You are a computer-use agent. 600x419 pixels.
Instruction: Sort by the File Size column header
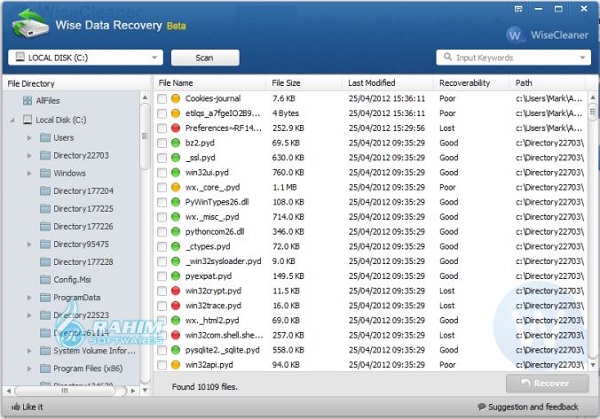[x=304, y=83]
